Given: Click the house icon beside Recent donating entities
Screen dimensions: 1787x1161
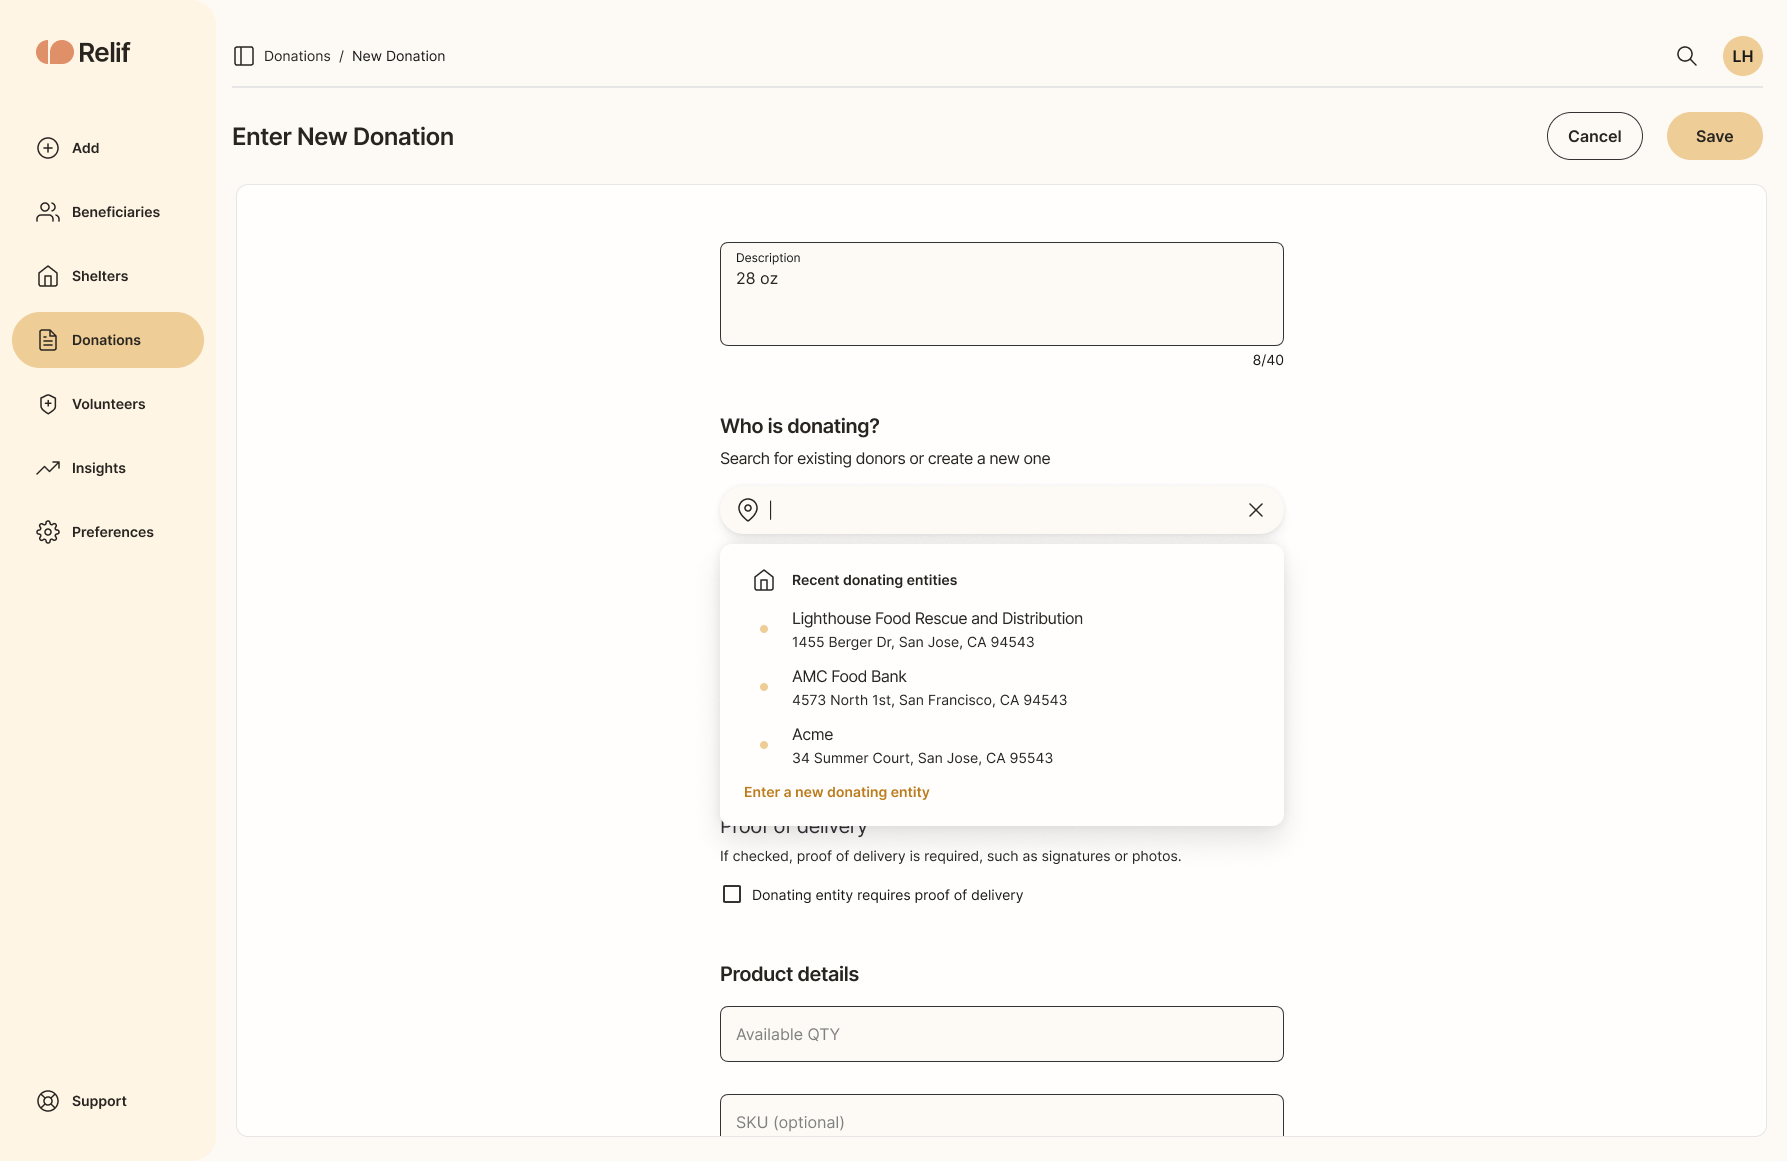Looking at the screenshot, I should coord(764,580).
